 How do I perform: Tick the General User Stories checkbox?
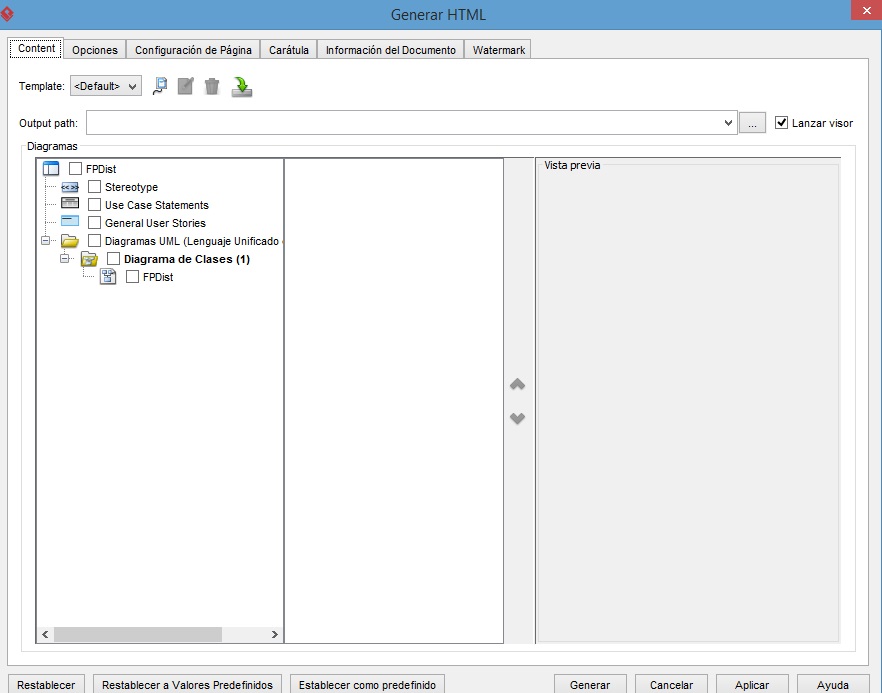click(x=94, y=223)
